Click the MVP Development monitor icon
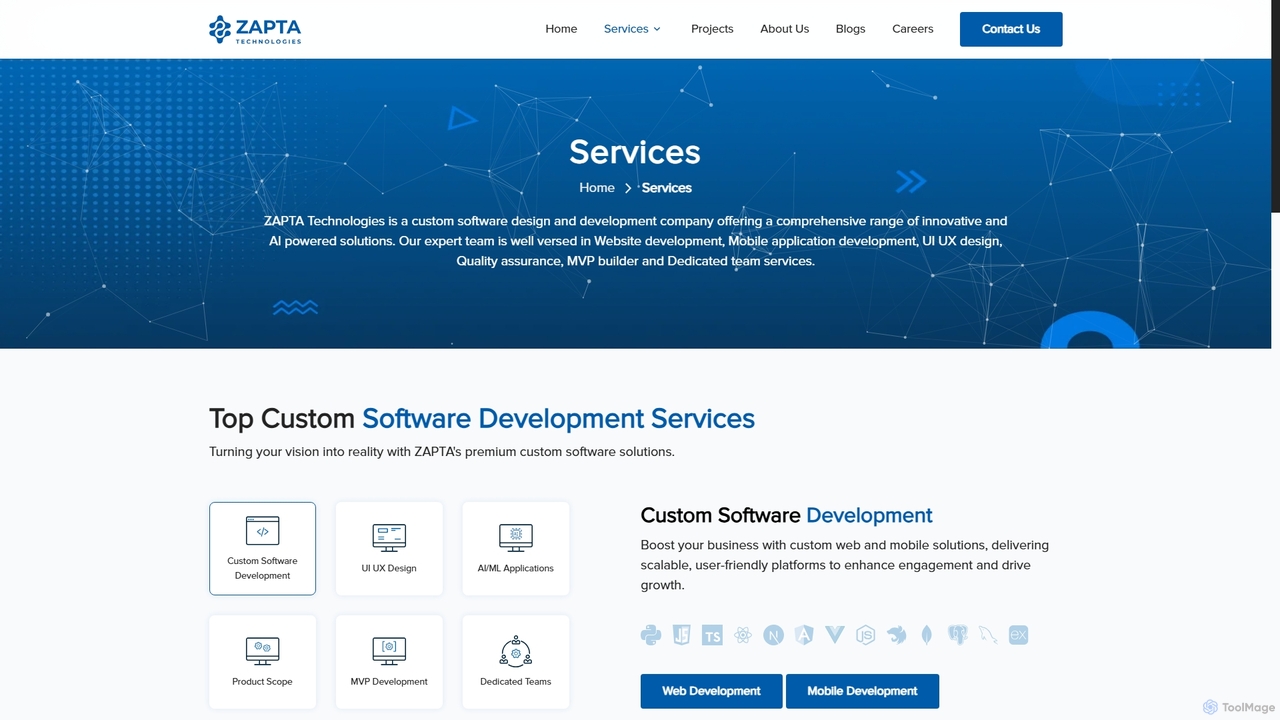 point(389,651)
